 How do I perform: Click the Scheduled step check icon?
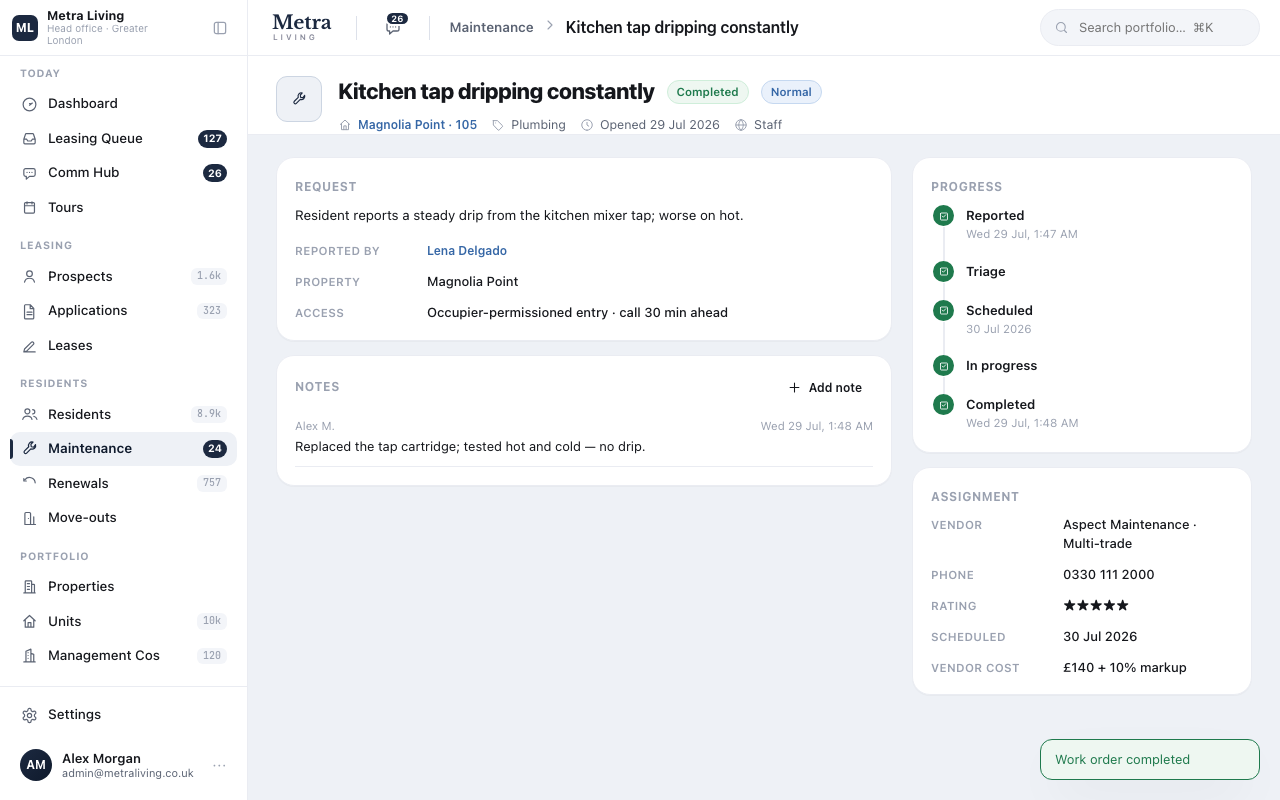pyautogui.click(x=943, y=311)
